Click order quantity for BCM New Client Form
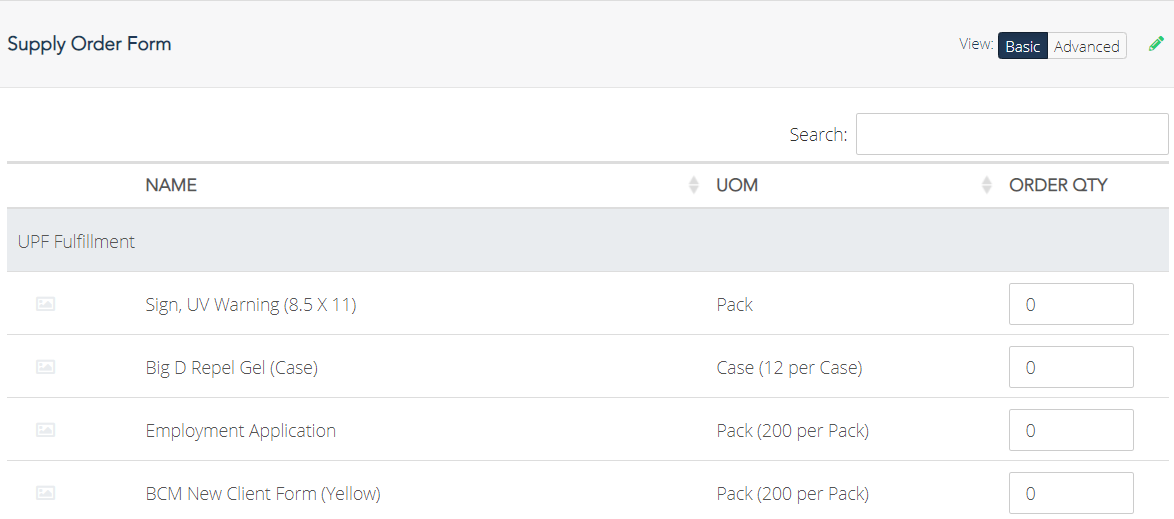 [x=1071, y=493]
